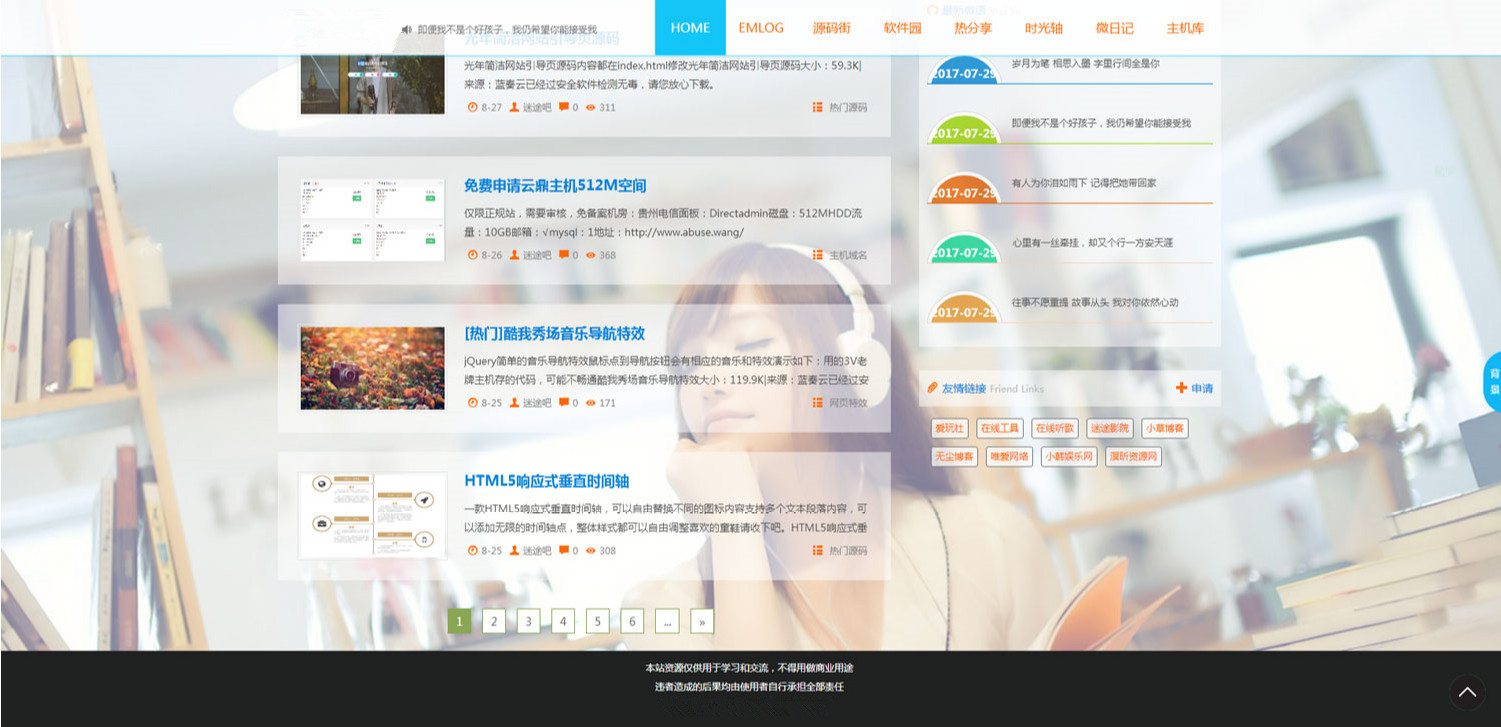Go to page 5 in pagination
This screenshot has width=1501, height=727.
[597, 621]
